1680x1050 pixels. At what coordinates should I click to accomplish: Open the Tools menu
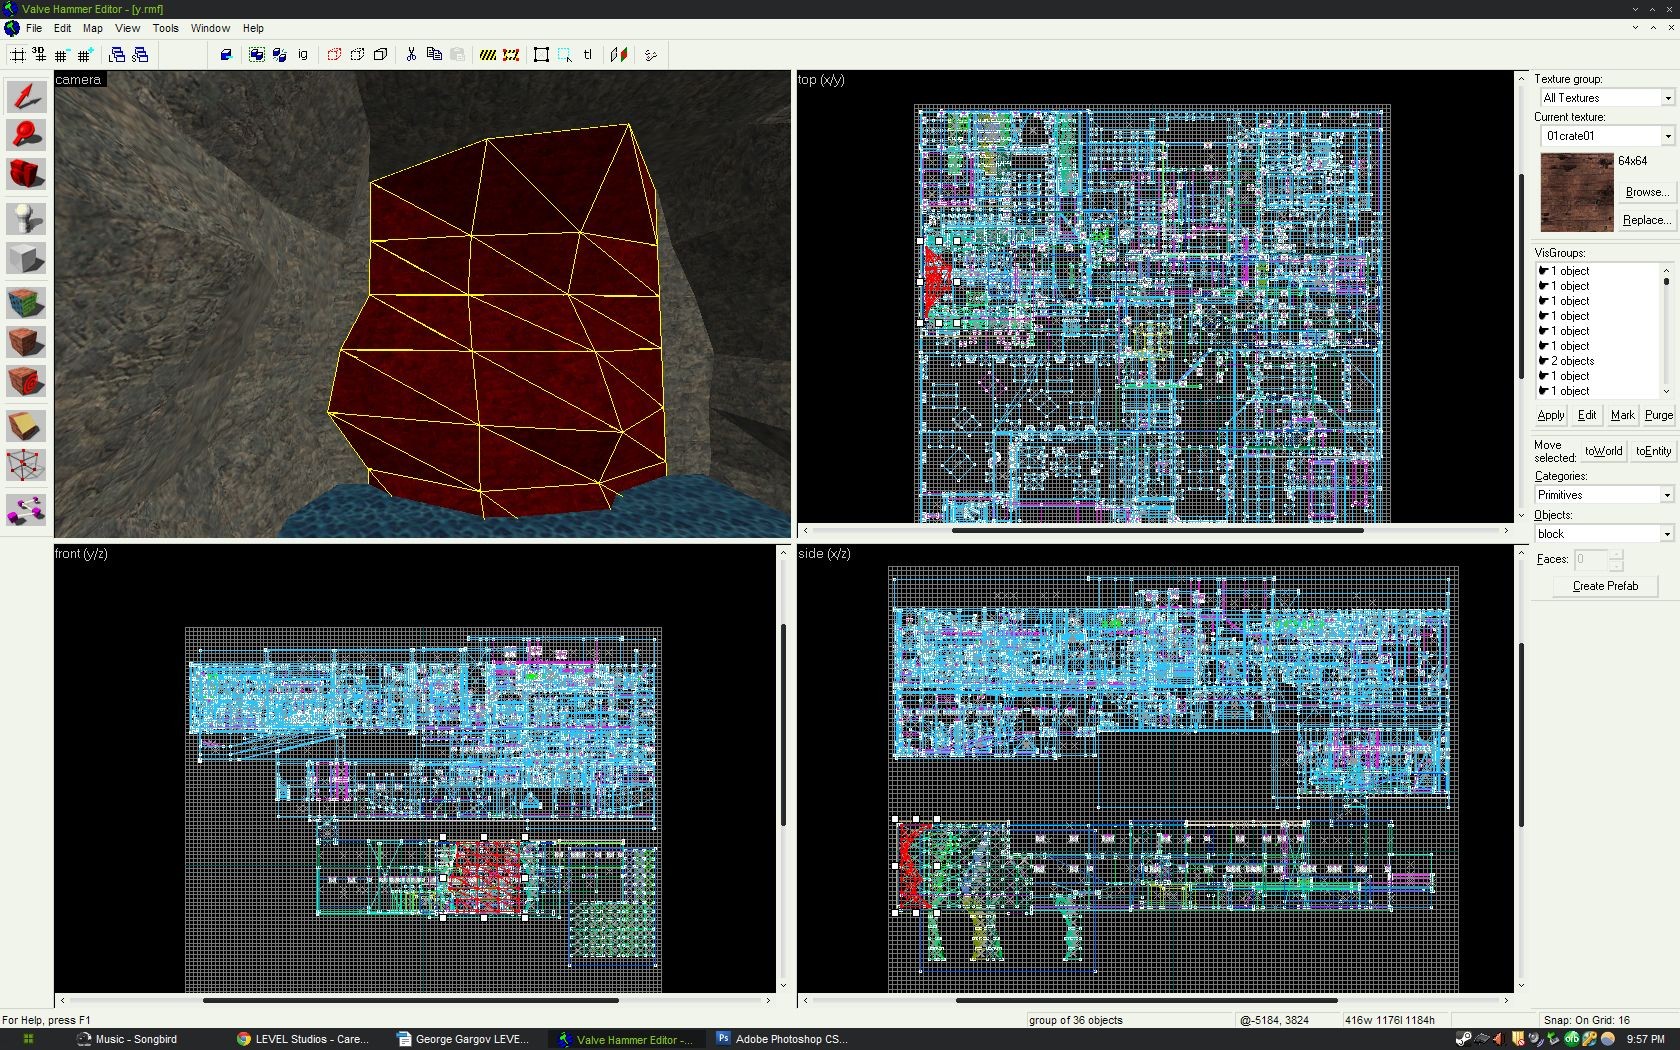tap(165, 28)
